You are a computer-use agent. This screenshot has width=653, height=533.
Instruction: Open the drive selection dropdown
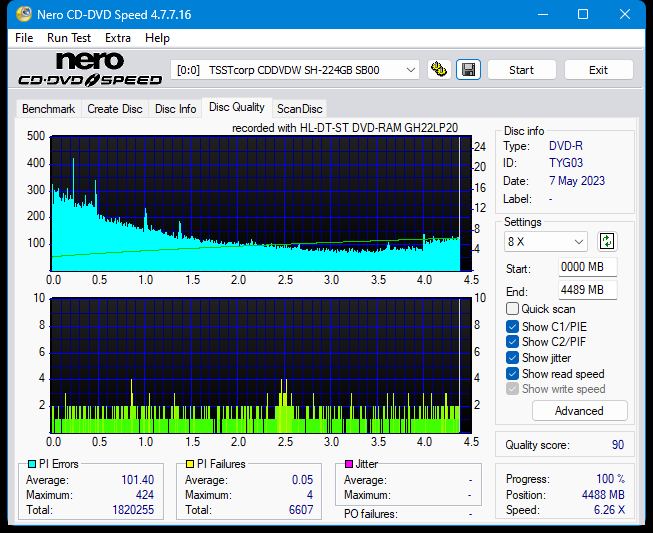point(296,70)
